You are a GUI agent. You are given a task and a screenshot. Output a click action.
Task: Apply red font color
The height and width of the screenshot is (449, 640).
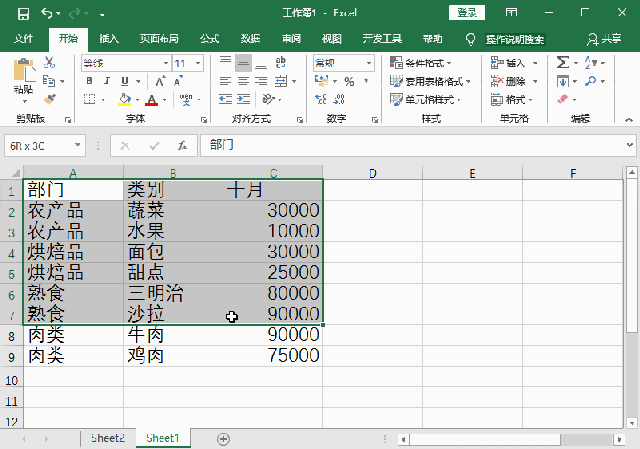click(151, 100)
